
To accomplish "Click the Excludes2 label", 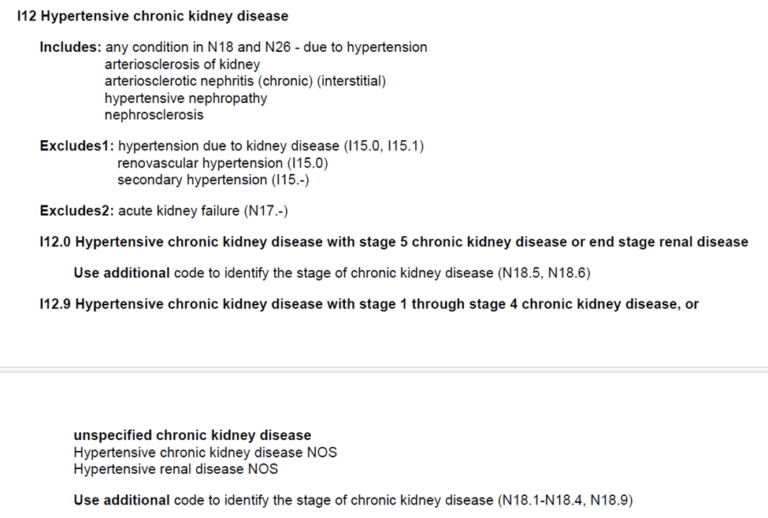I will pyautogui.click(x=77, y=211).
